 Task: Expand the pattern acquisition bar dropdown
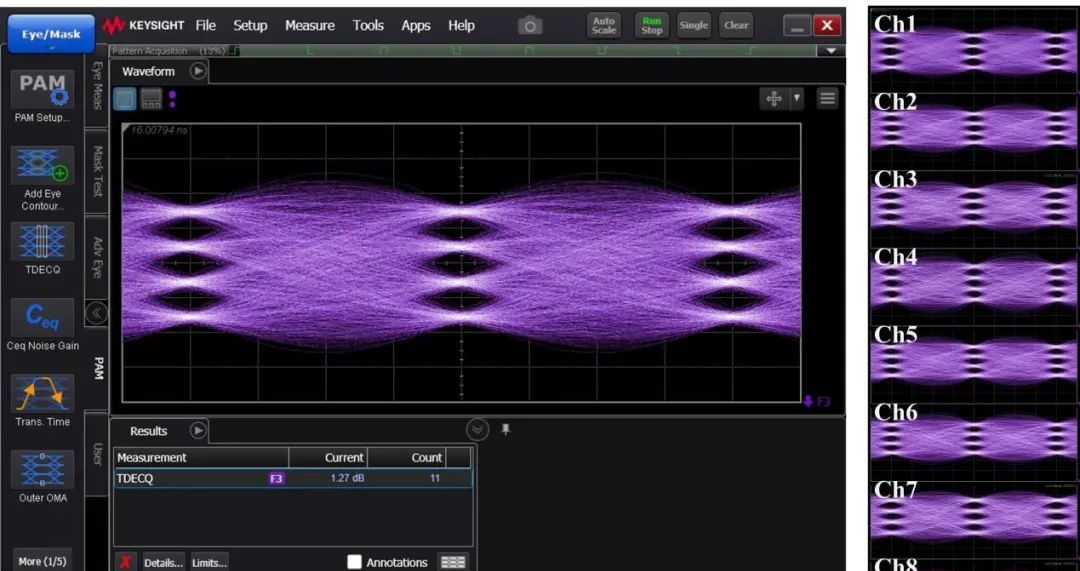click(831, 51)
